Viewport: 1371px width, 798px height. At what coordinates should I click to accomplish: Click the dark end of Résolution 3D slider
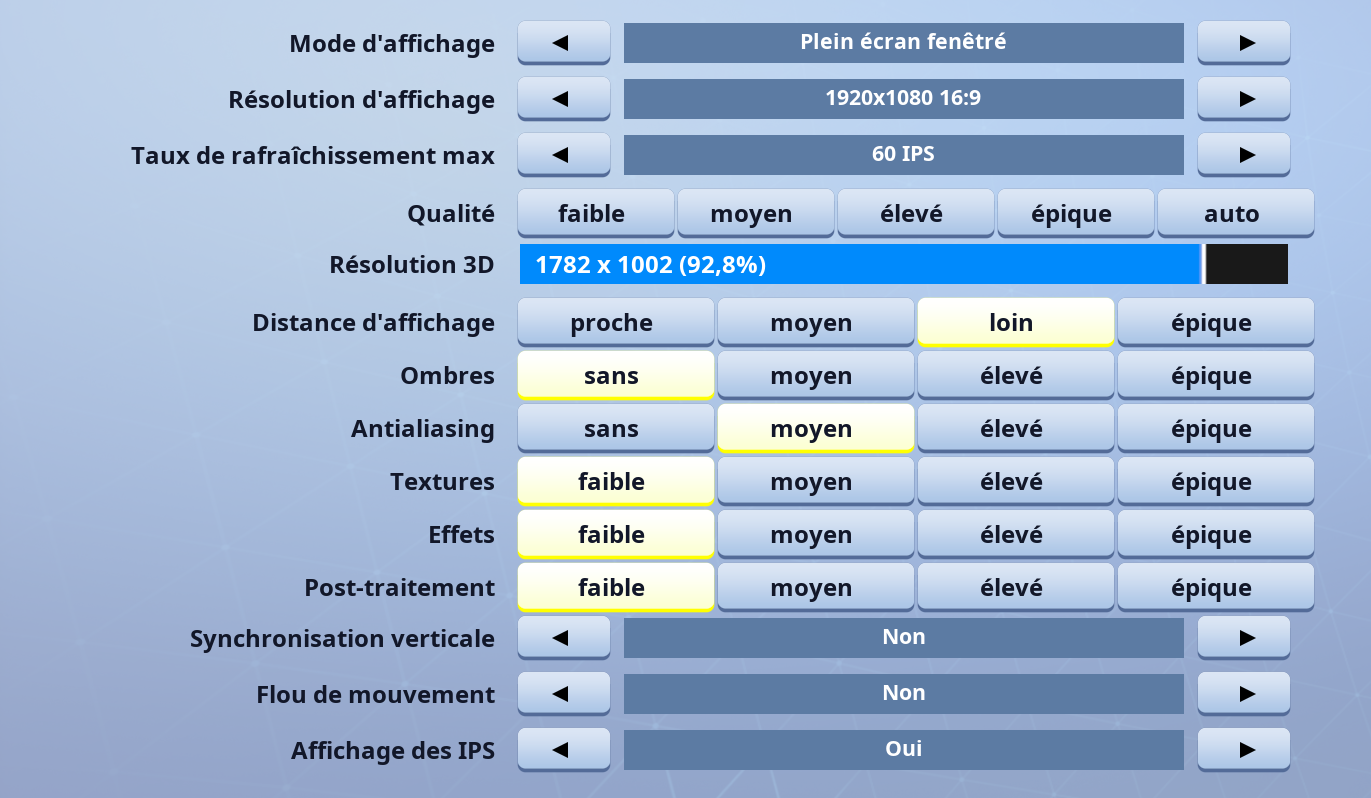pyautogui.click(x=1247, y=264)
